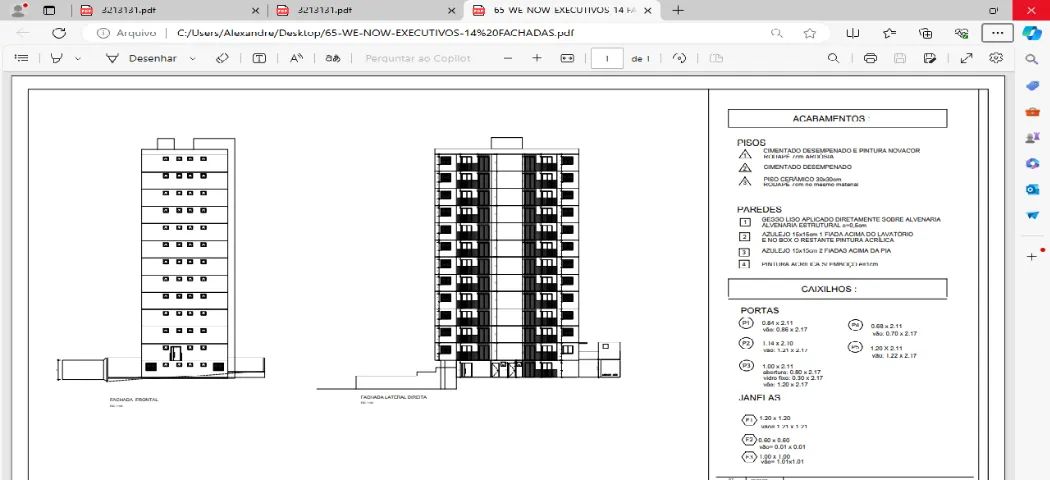
Task: Save the PDF file
Action: (x=900, y=58)
